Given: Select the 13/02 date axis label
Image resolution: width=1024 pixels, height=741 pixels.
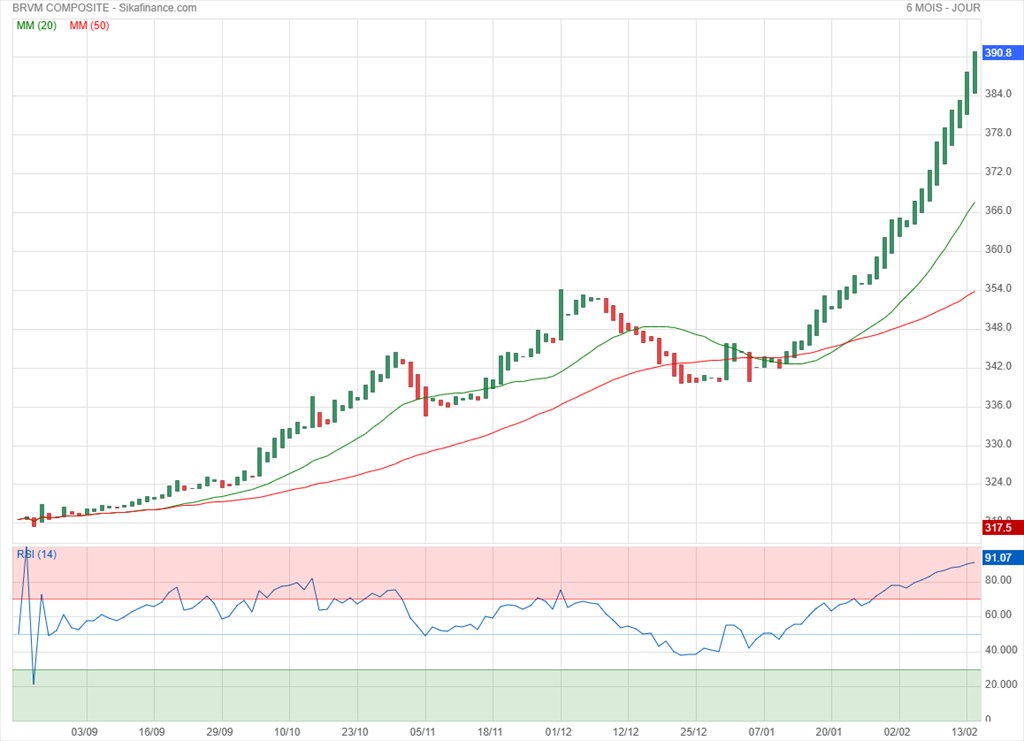Looking at the screenshot, I should click(965, 732).
